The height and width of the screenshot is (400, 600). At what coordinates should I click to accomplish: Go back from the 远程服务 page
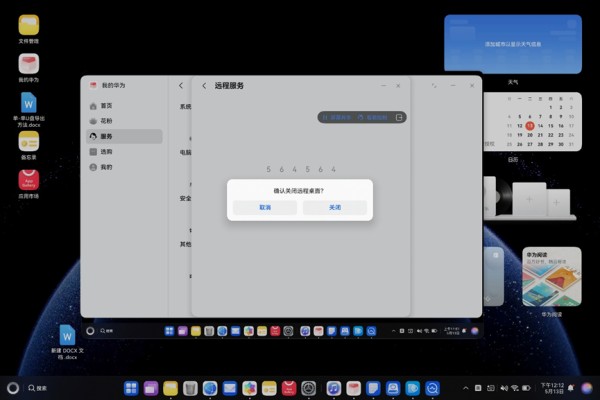pyautogui.click(x=204, y=86)
